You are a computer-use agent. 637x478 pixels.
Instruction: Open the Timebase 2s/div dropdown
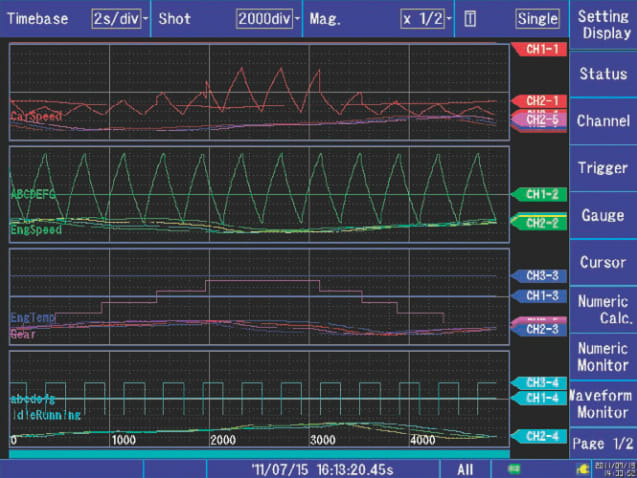coord(120,19)
